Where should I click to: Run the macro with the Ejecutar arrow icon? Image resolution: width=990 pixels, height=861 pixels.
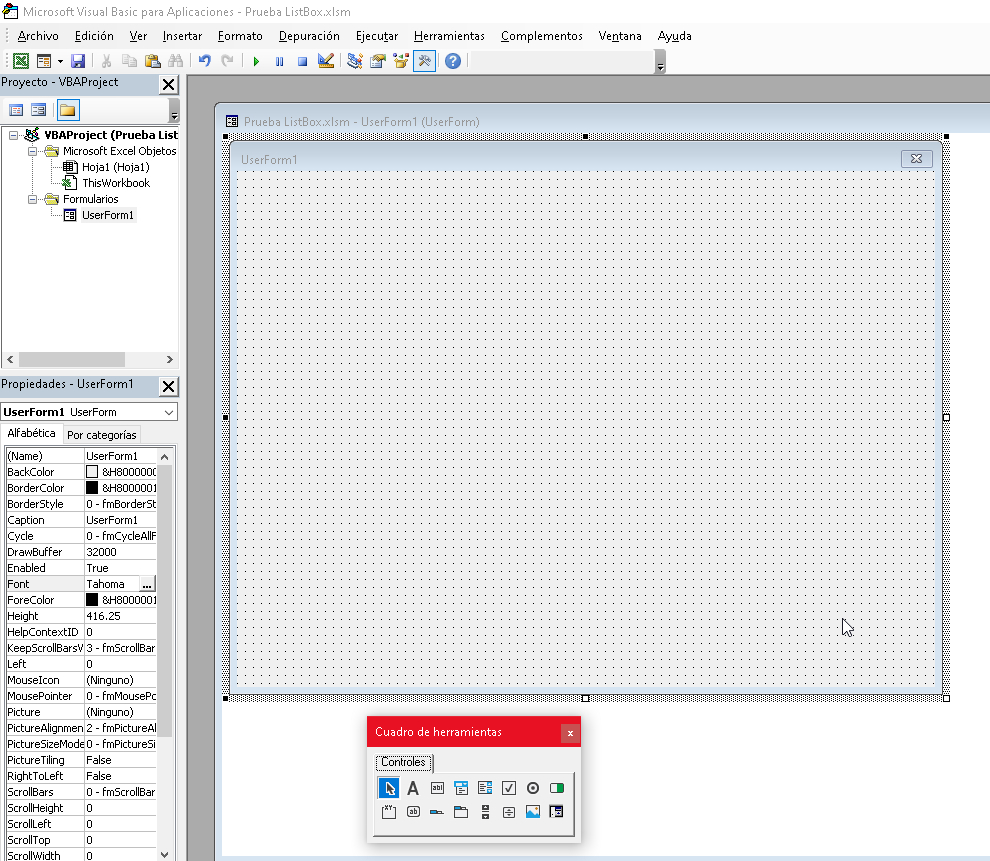(x=256, y=60)
